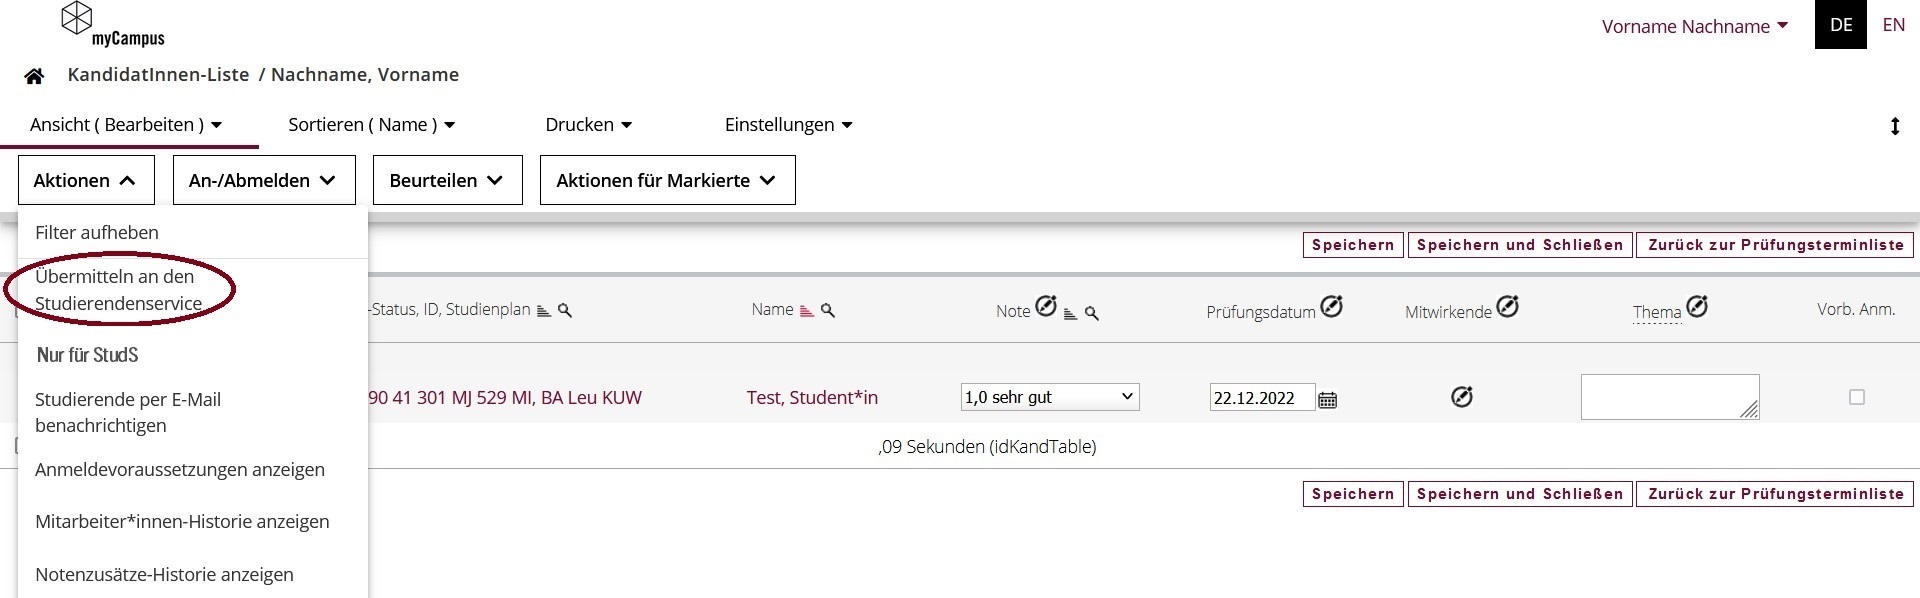This screenshot has height=598, width=1920.
Task: Click lower Zurück zur Prüfungsterminliste button
Action: [1775, 494]
